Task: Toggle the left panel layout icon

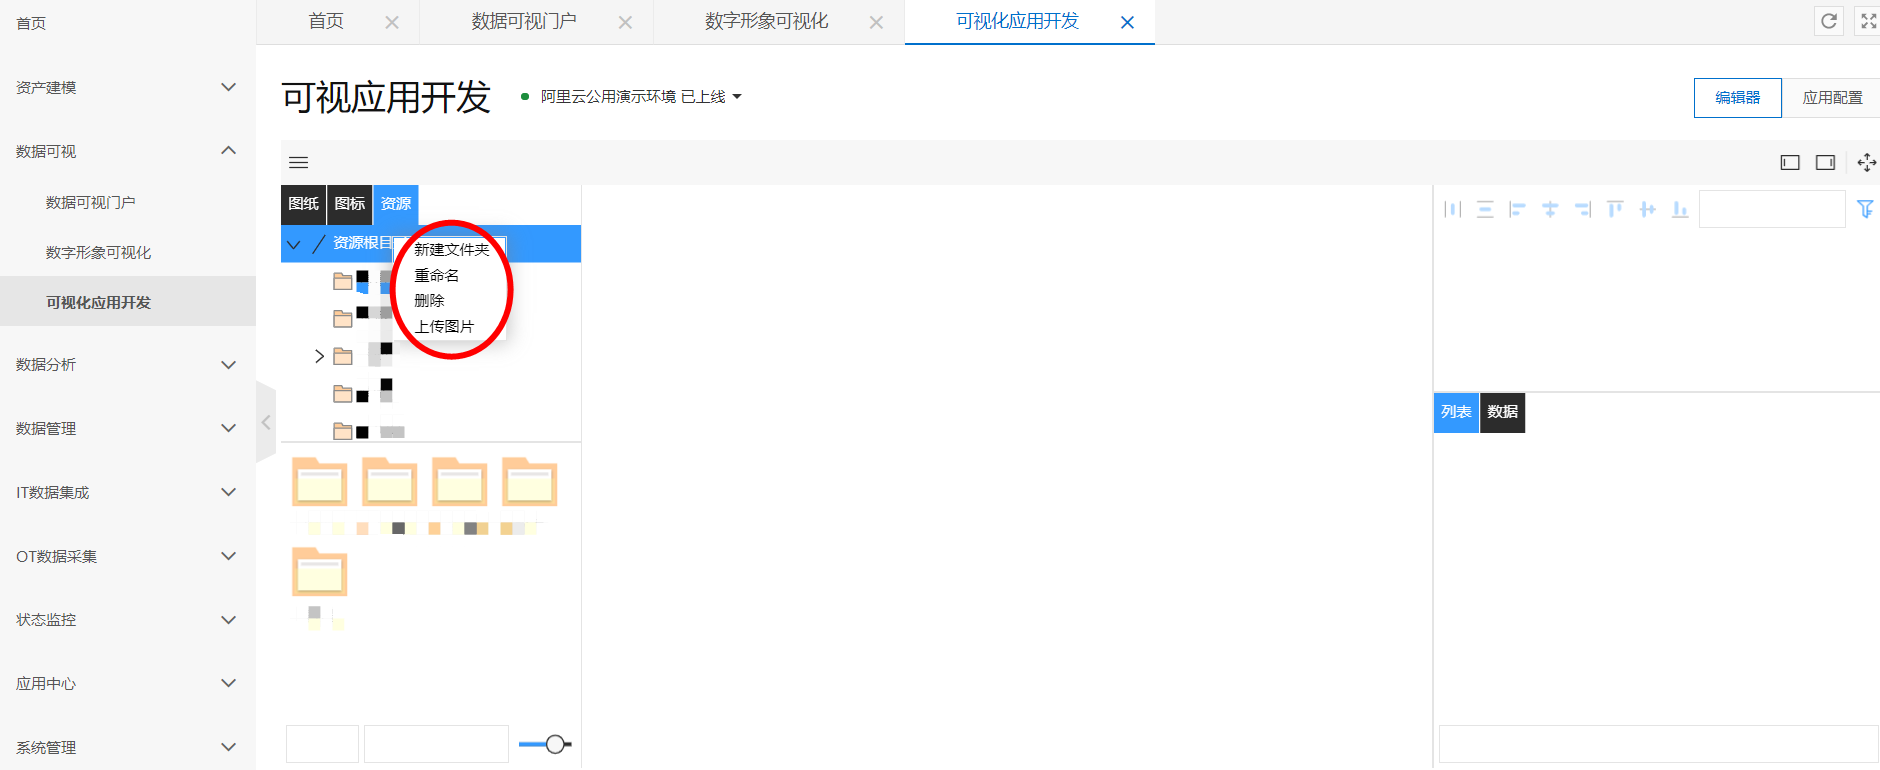Action: tap(1790, 162)
